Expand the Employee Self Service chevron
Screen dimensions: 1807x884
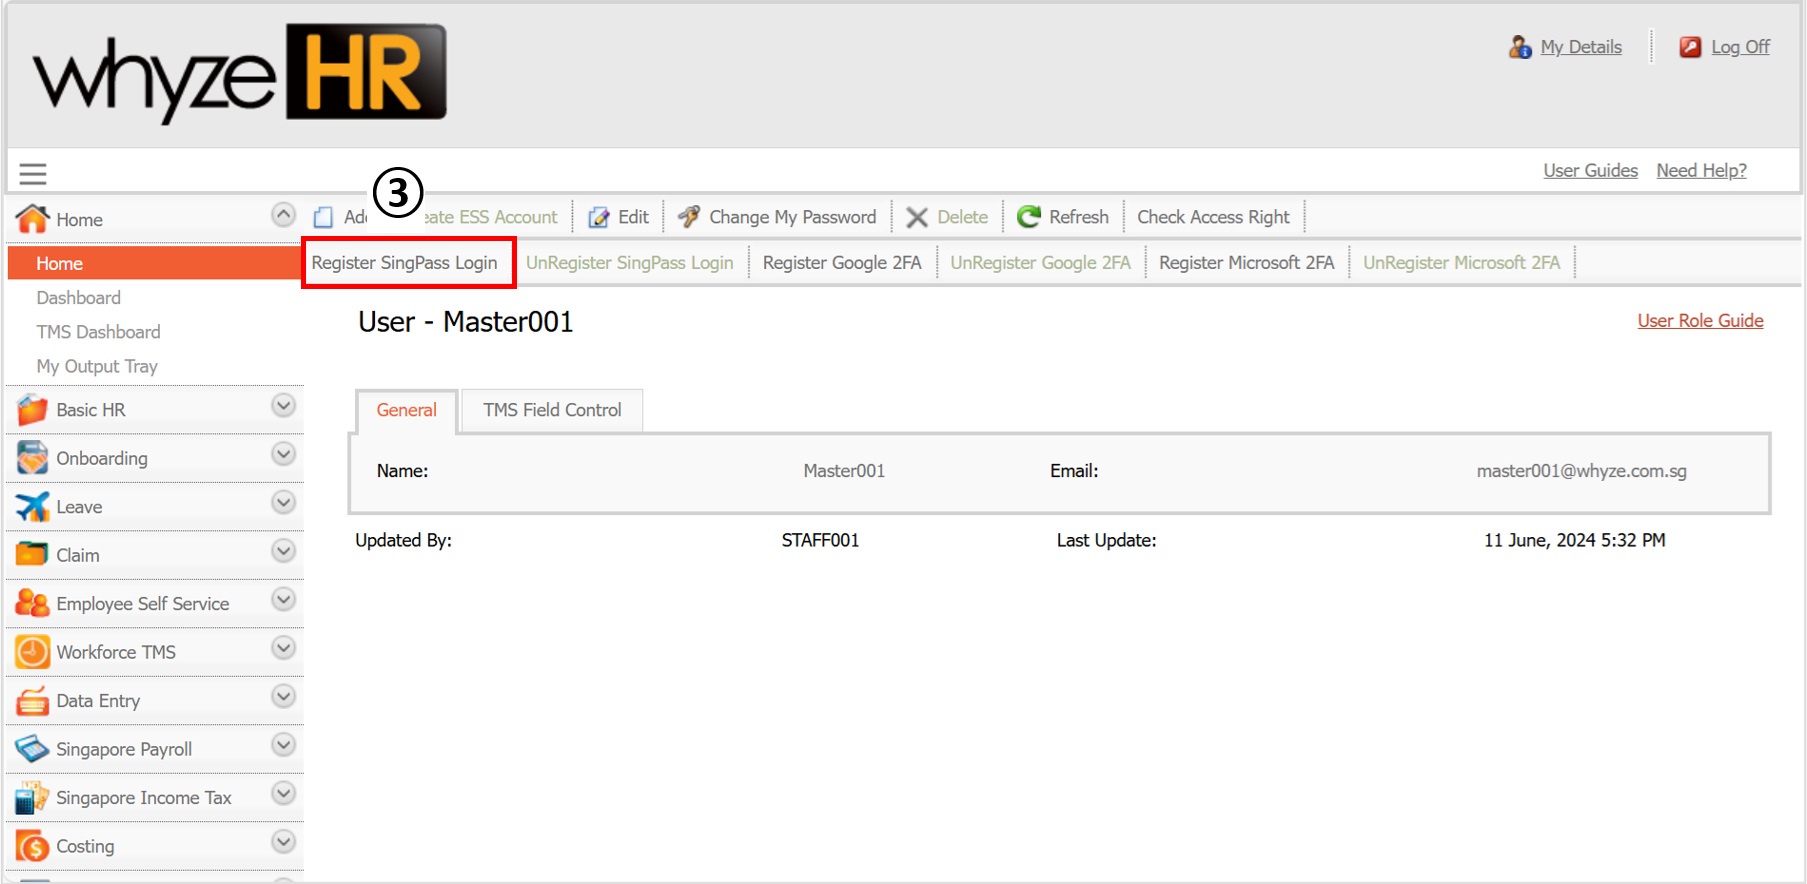[x=284, y=600]
